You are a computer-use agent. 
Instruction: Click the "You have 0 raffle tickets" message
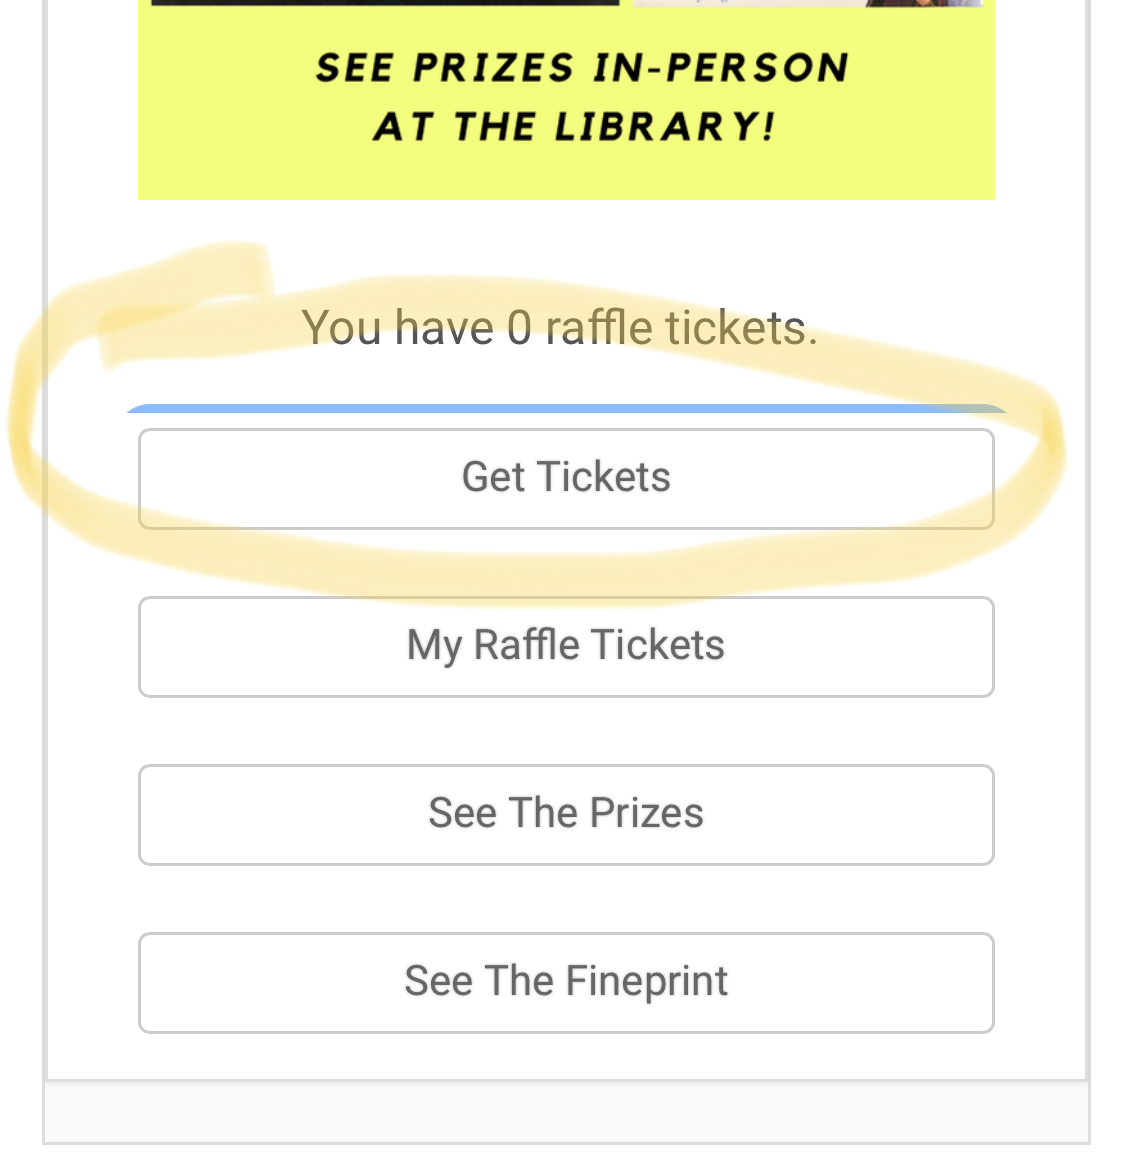tap(559, 327)
